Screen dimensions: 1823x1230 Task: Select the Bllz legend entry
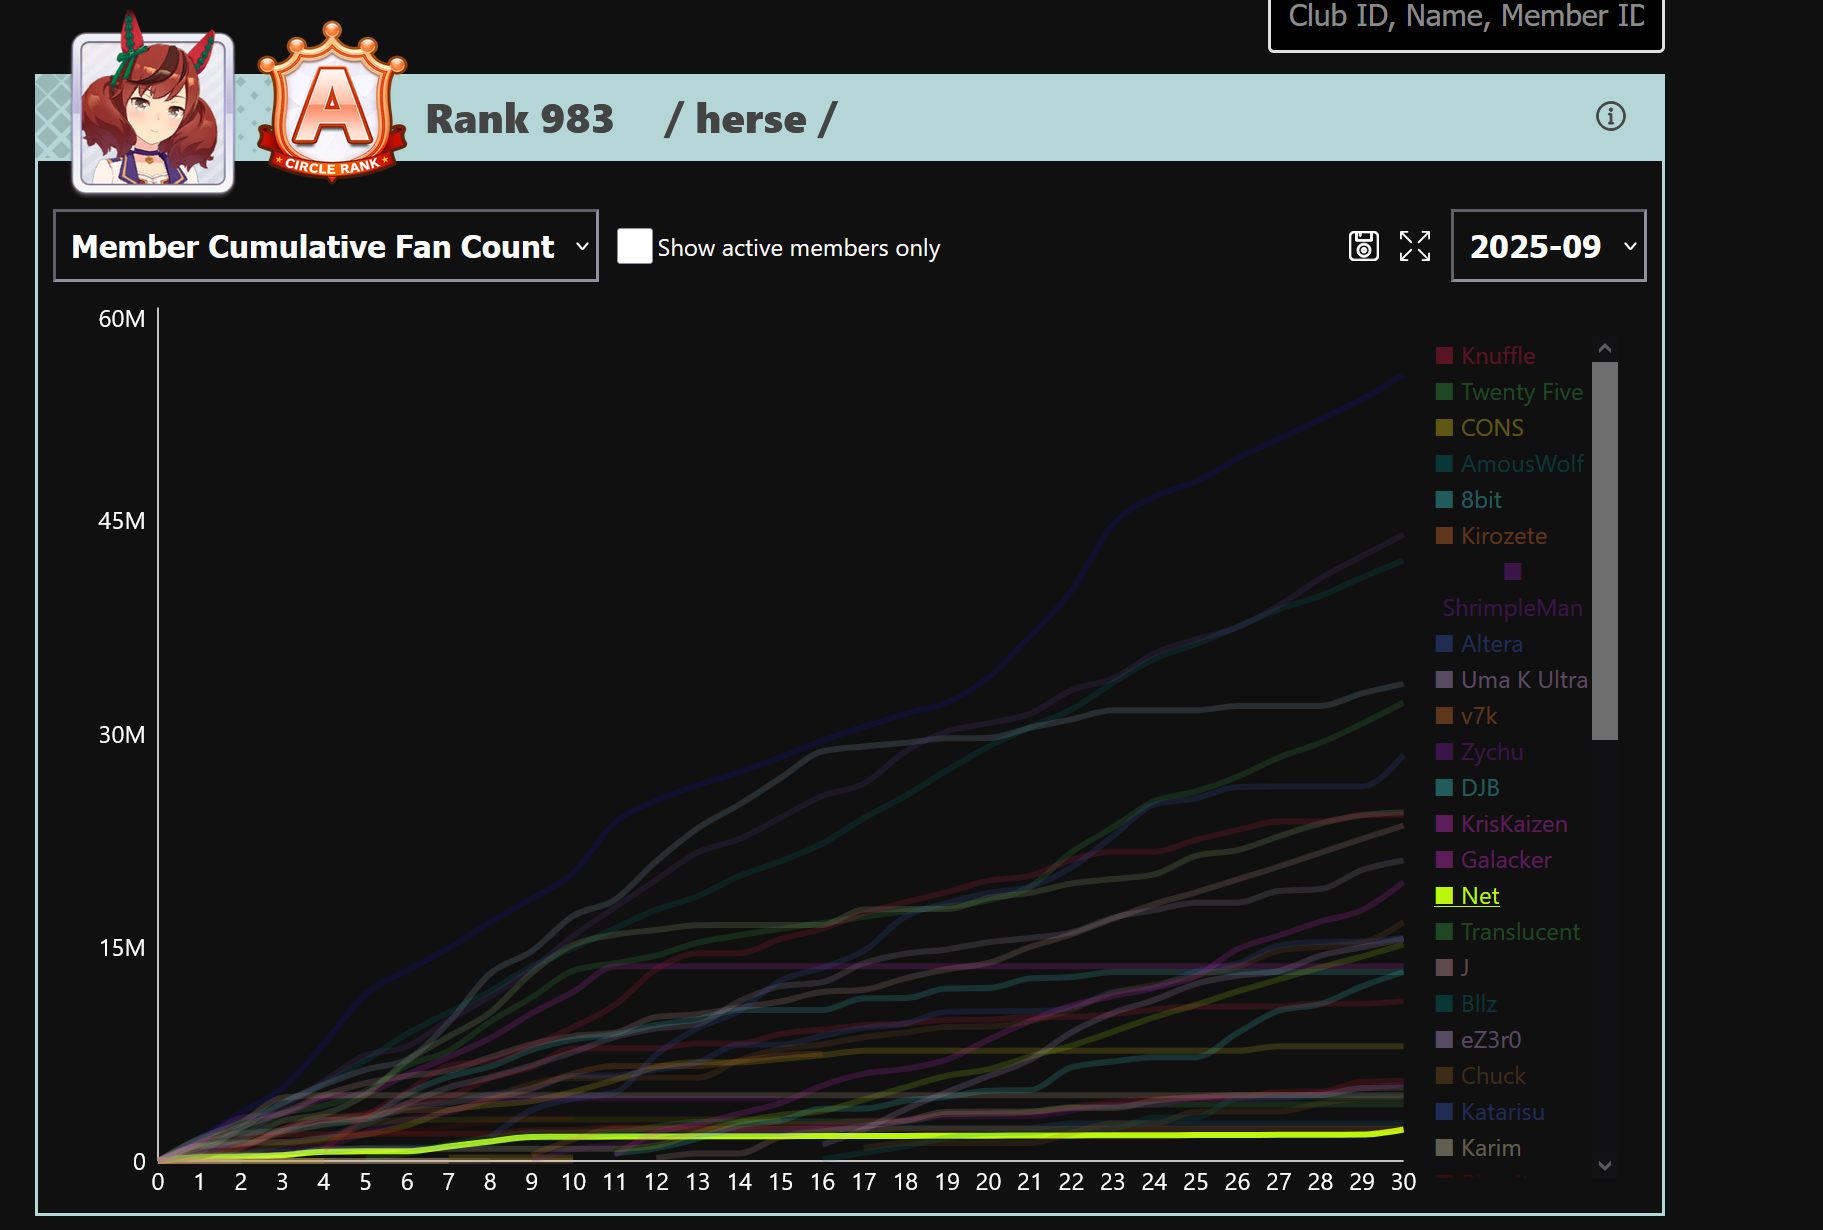[1467, 1004]
